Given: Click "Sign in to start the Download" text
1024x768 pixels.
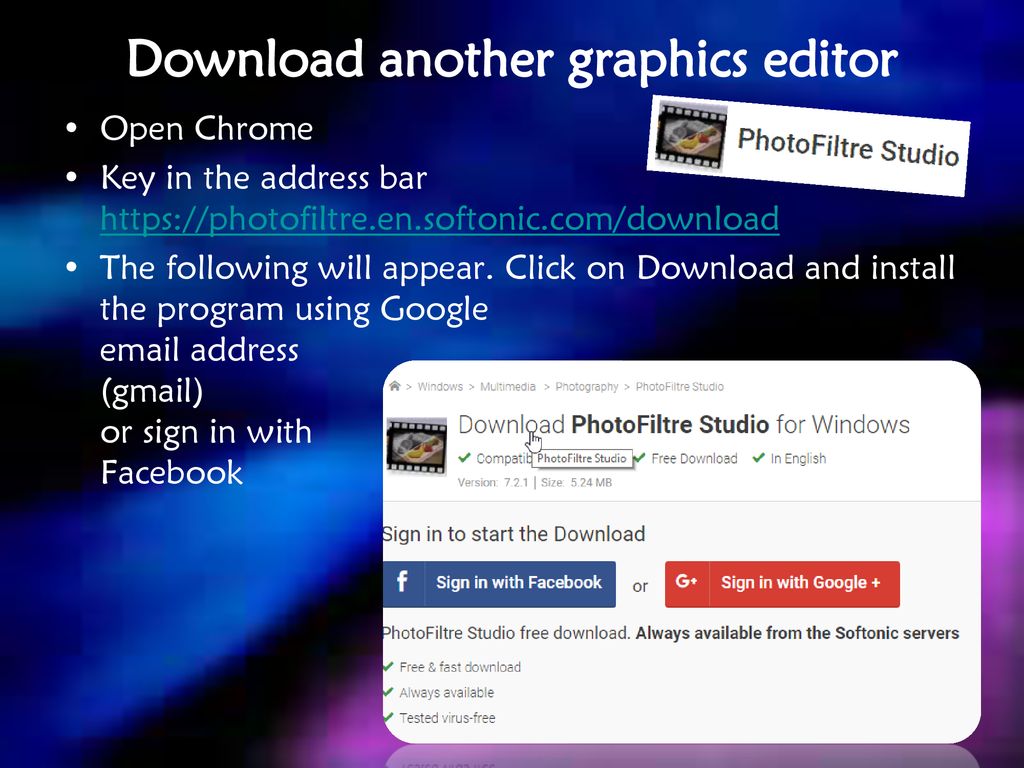Looking at the screenshot, I should [x=514, y=534].
